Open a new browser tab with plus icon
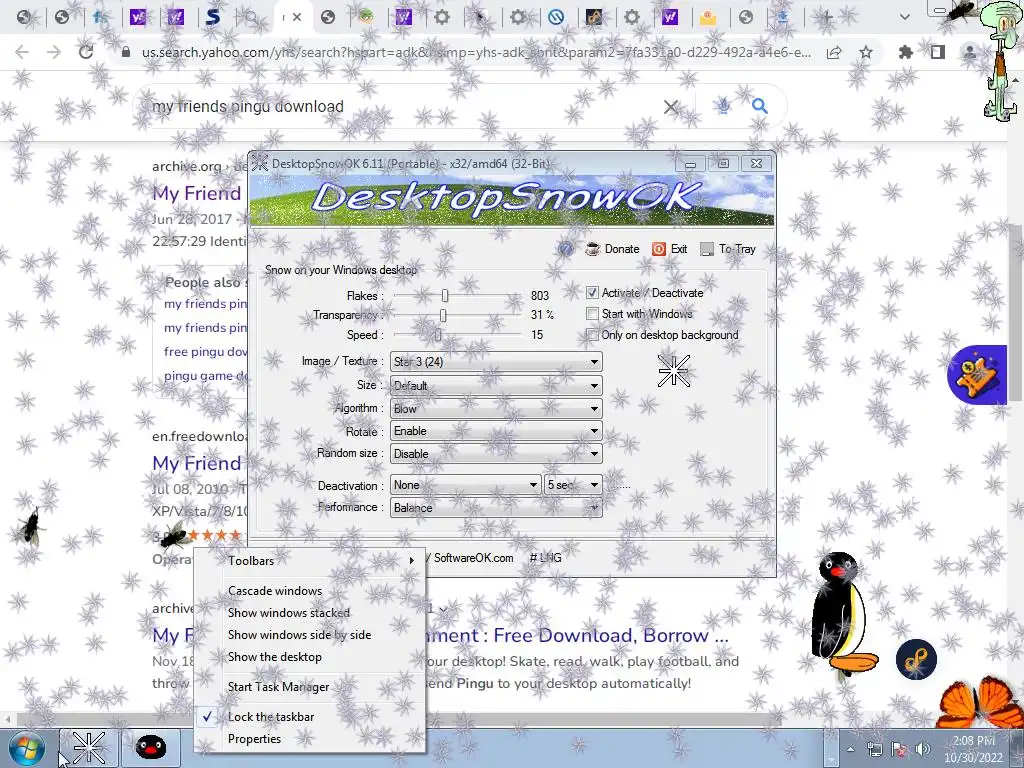Viewport: 1024px width, 768px height. point(825,18)
